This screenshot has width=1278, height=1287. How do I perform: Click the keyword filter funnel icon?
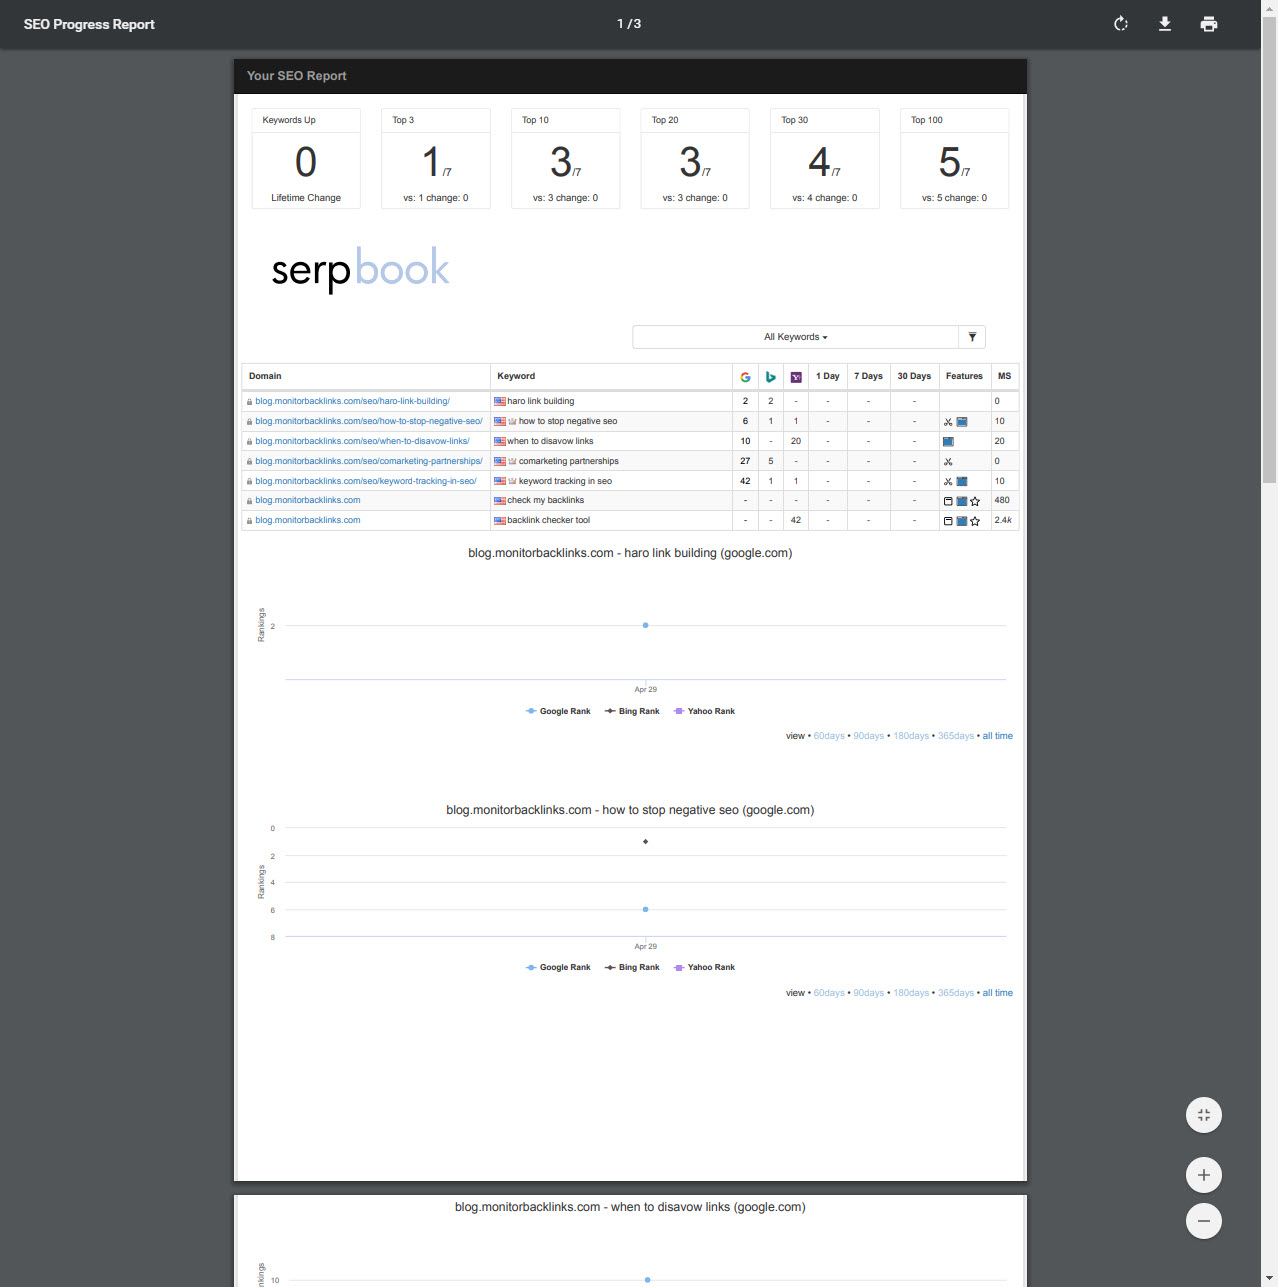(x=972, y=337)
